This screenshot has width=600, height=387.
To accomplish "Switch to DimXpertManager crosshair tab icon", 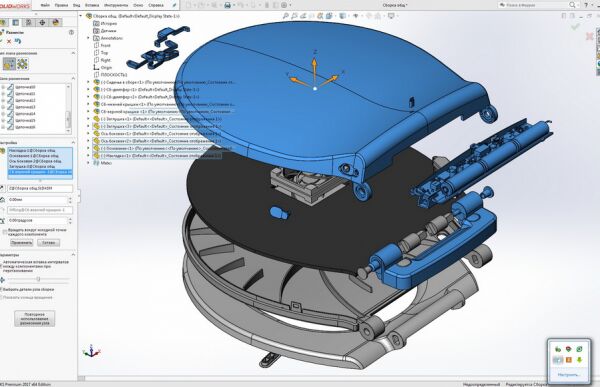I will click(x=42, y=23).
